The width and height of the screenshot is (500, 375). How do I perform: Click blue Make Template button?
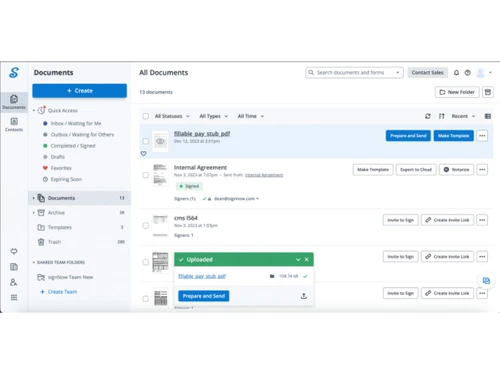(x=453, y=136)
